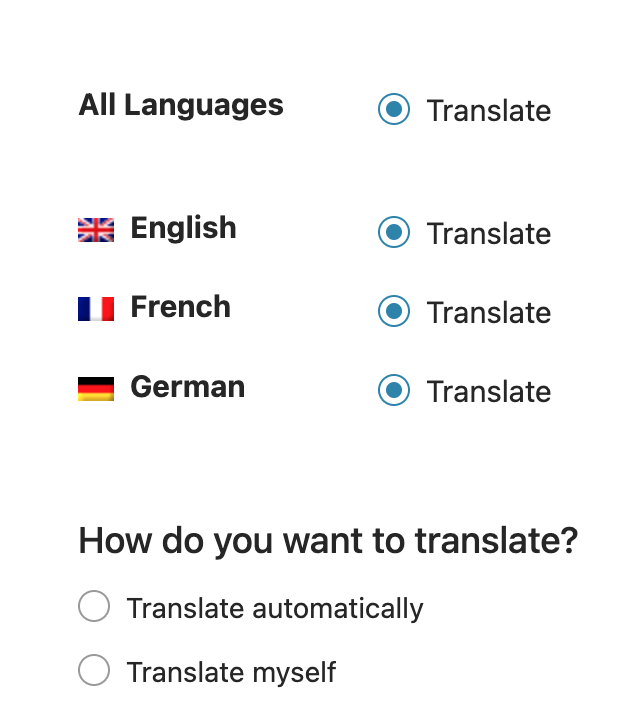The width and height of the screenshot is (622, 718).
Task: Click the 'Translate myself' option text
Action: coord(231,672)
